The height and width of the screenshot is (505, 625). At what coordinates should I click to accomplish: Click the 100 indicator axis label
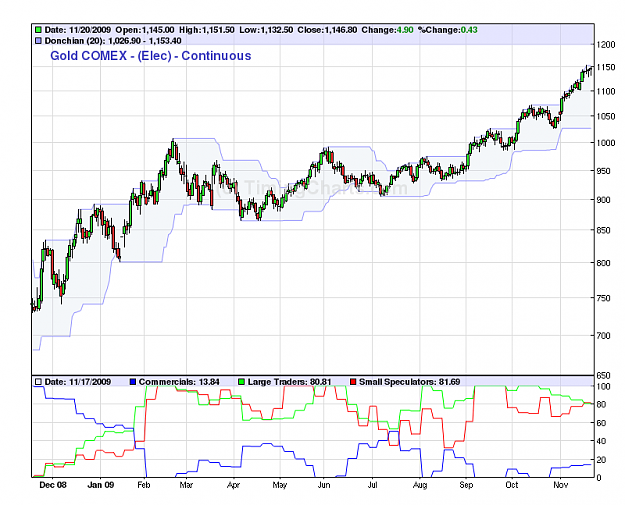(x=603, y=387)
